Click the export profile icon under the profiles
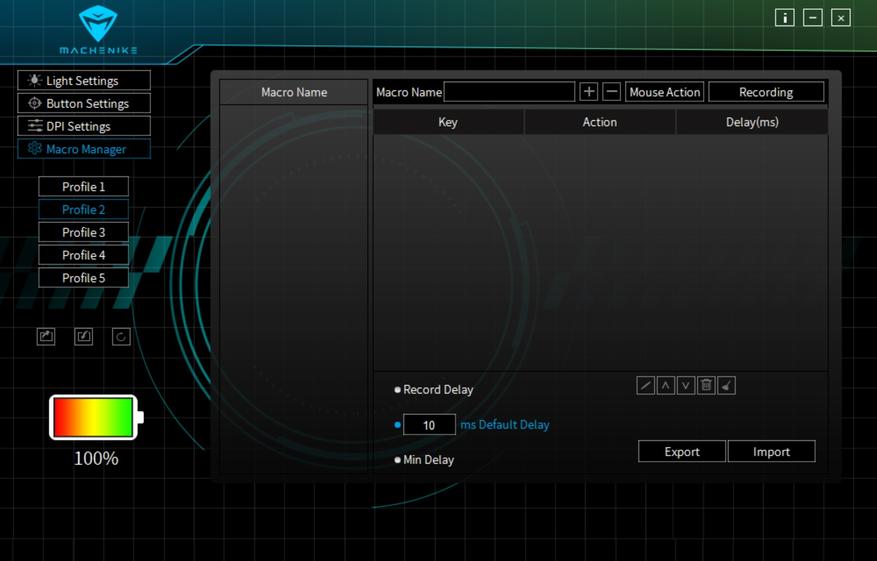The width and height of the screenshot is (877, 561). [x=46, y=337]
